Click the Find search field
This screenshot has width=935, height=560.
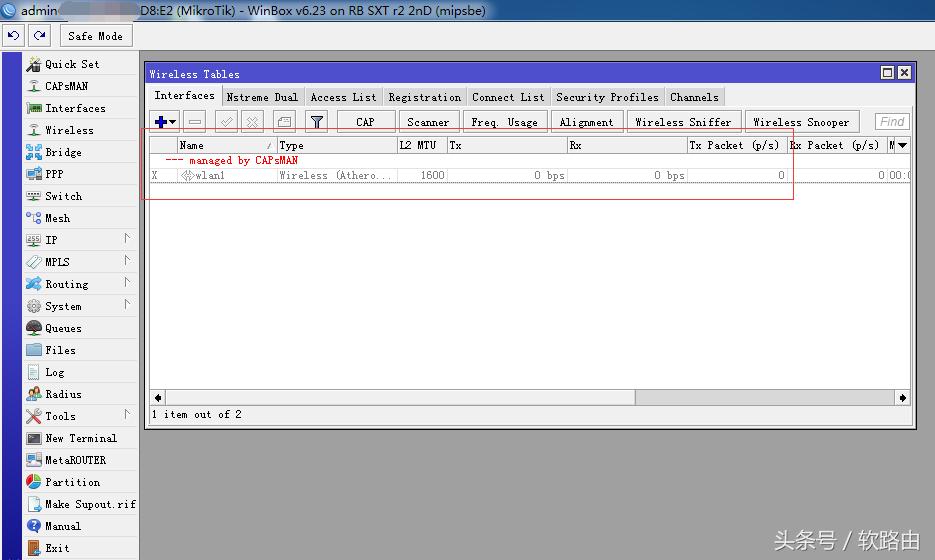(x=891, y=122)
